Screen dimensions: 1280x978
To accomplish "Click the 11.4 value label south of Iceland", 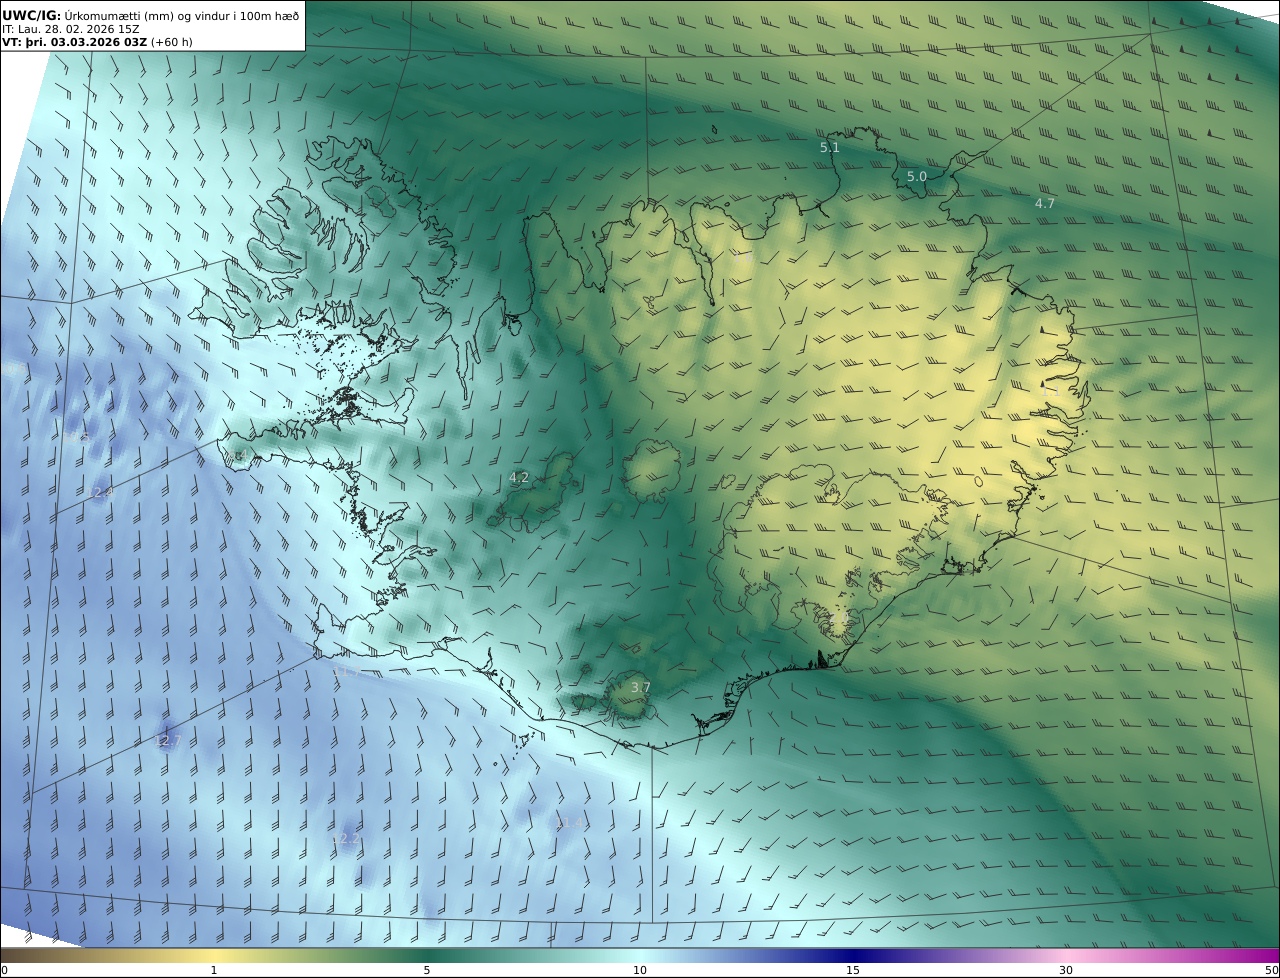I will (x=569, y=823).
